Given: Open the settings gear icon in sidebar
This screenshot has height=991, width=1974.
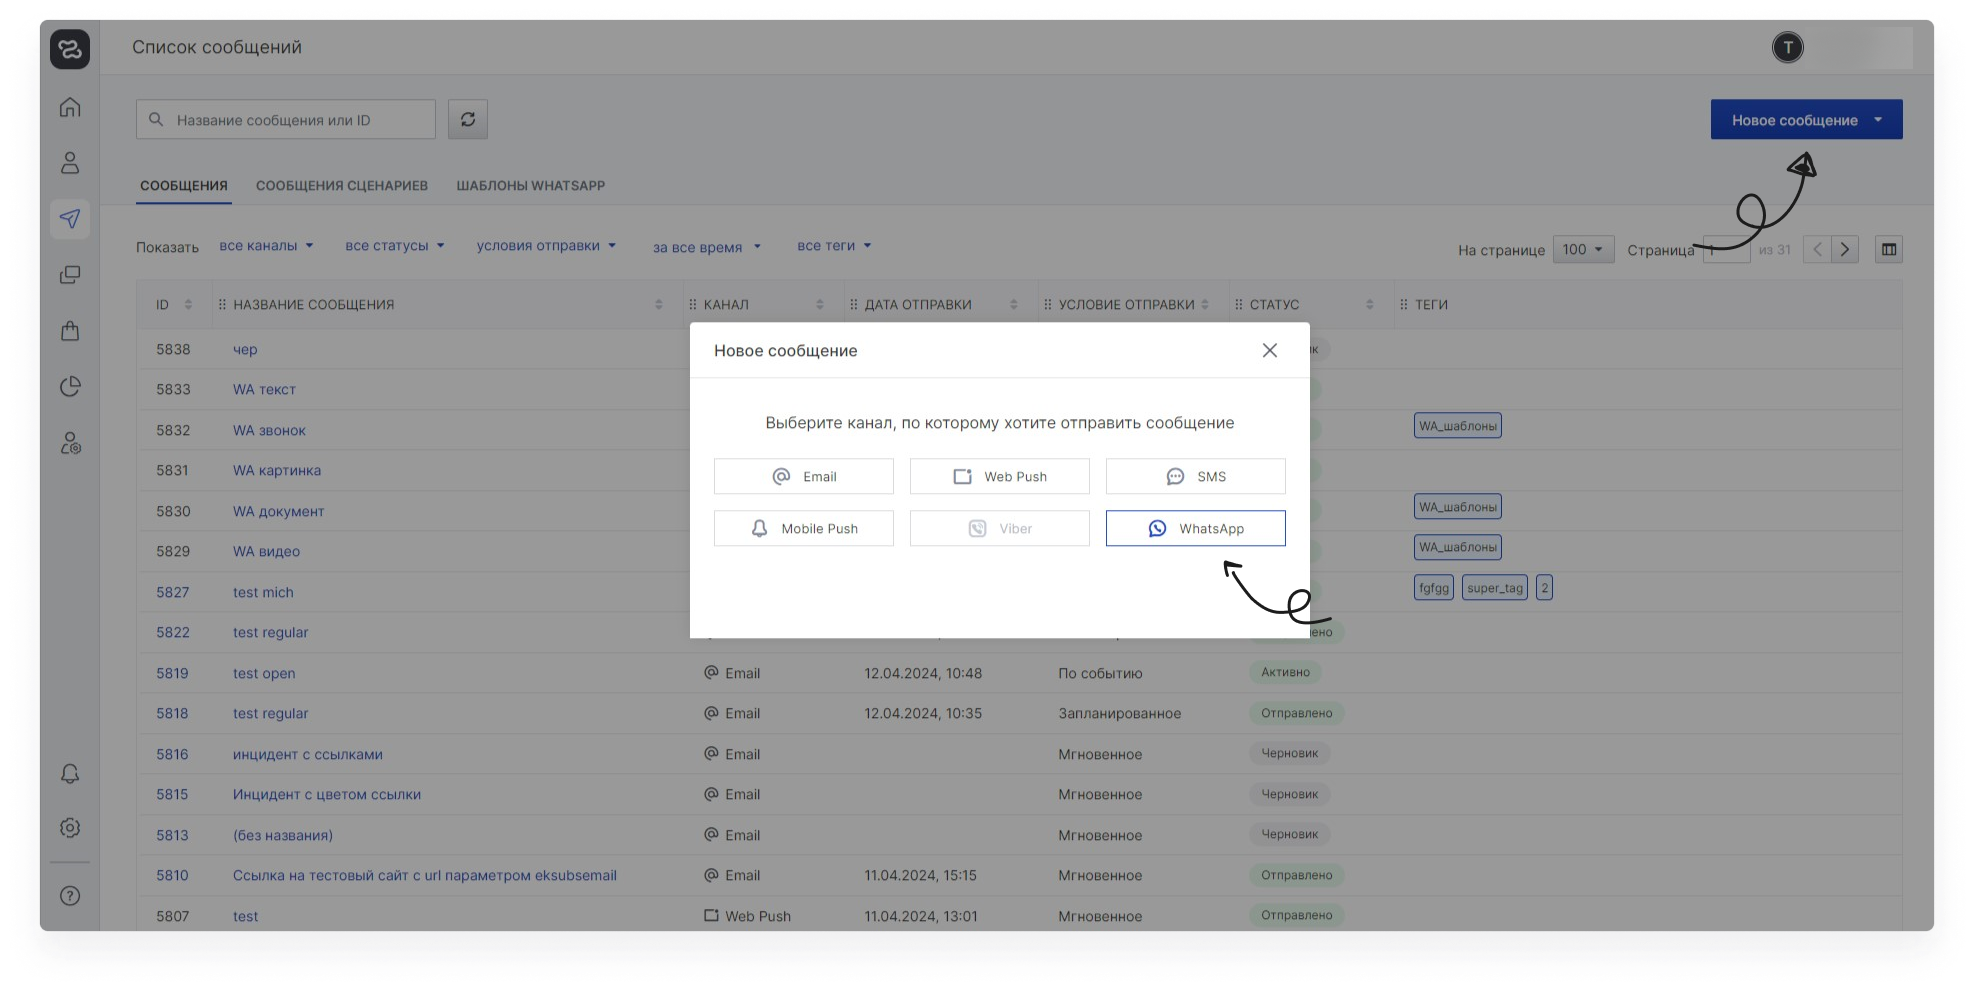Looking at the screenshot, I should click(70, 828).
